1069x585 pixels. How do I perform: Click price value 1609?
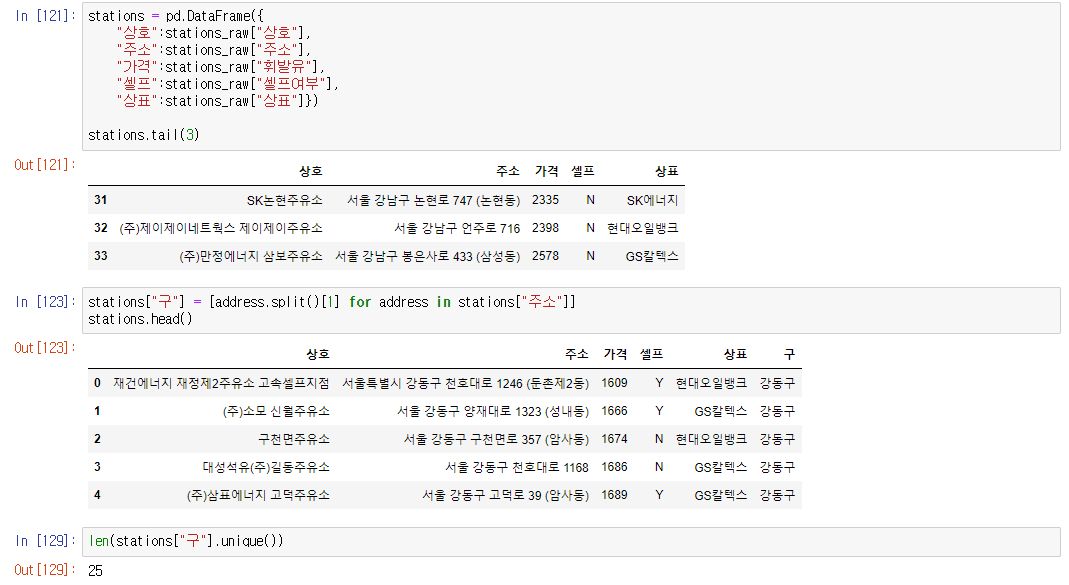pyautogui.click(x=614, y=382)
